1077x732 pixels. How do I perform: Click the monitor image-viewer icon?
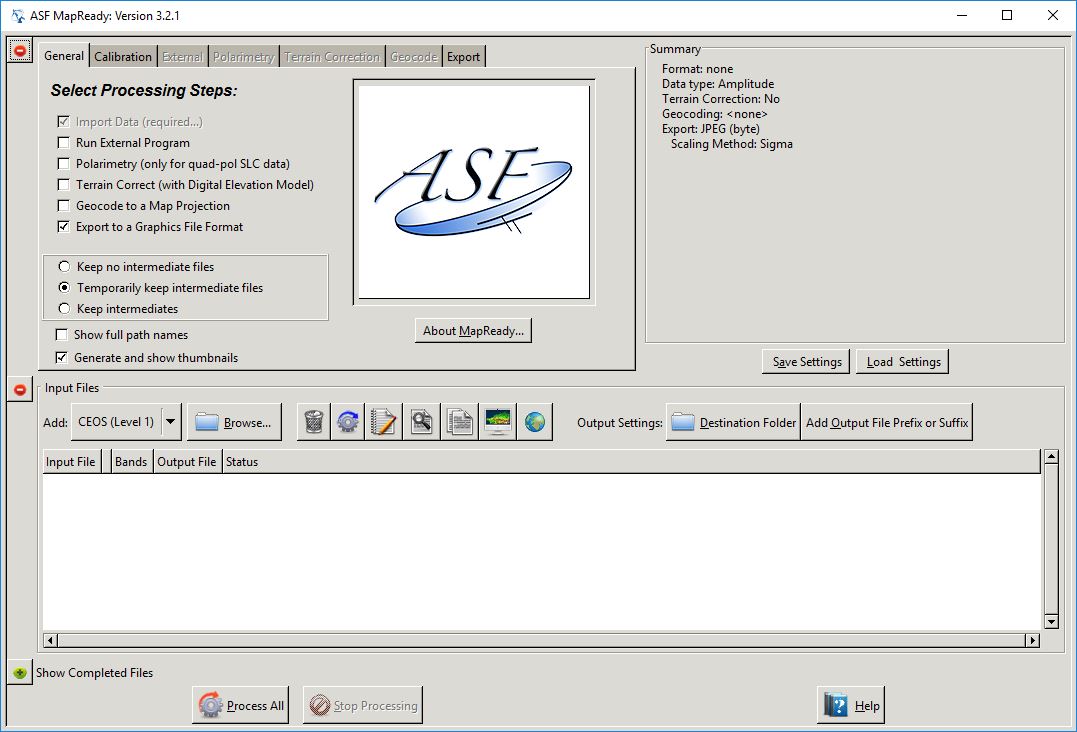click(x=497, y=422)
